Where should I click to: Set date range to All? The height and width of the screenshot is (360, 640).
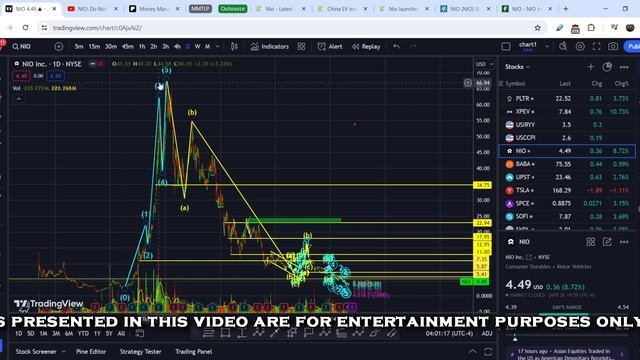point(121,333)
